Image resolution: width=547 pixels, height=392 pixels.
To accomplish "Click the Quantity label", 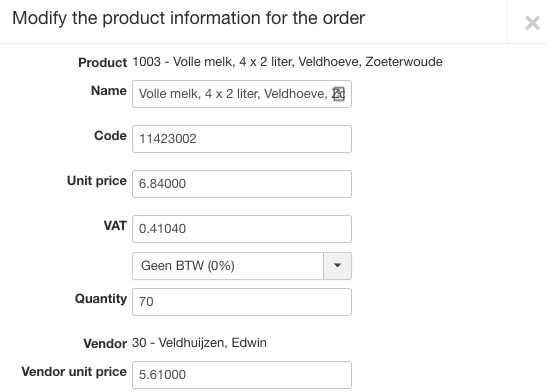I will point(101,299).
